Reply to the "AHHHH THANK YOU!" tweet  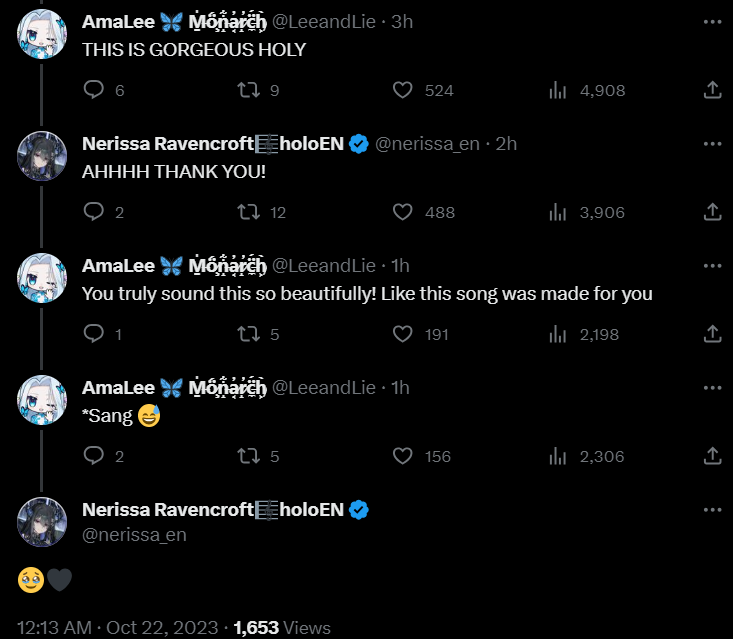click(x=94, y=212)
